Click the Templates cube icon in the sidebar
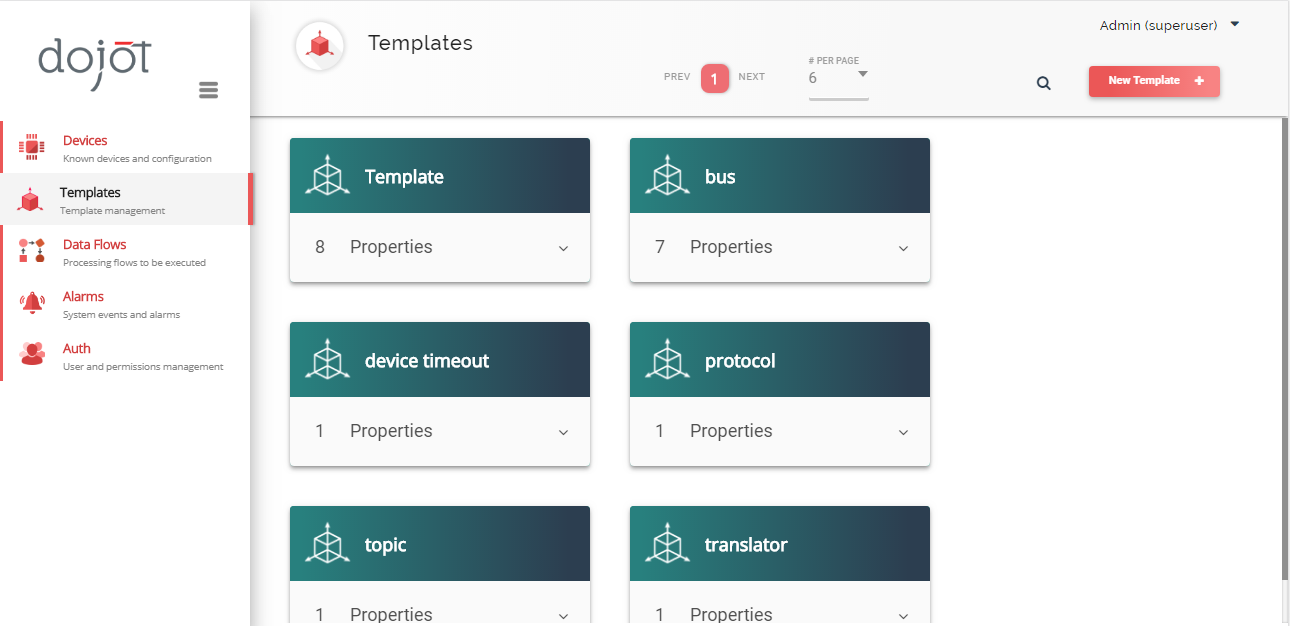Image resolution: width=1290 pixels, height=626 pixels. [x=30, y=198]
